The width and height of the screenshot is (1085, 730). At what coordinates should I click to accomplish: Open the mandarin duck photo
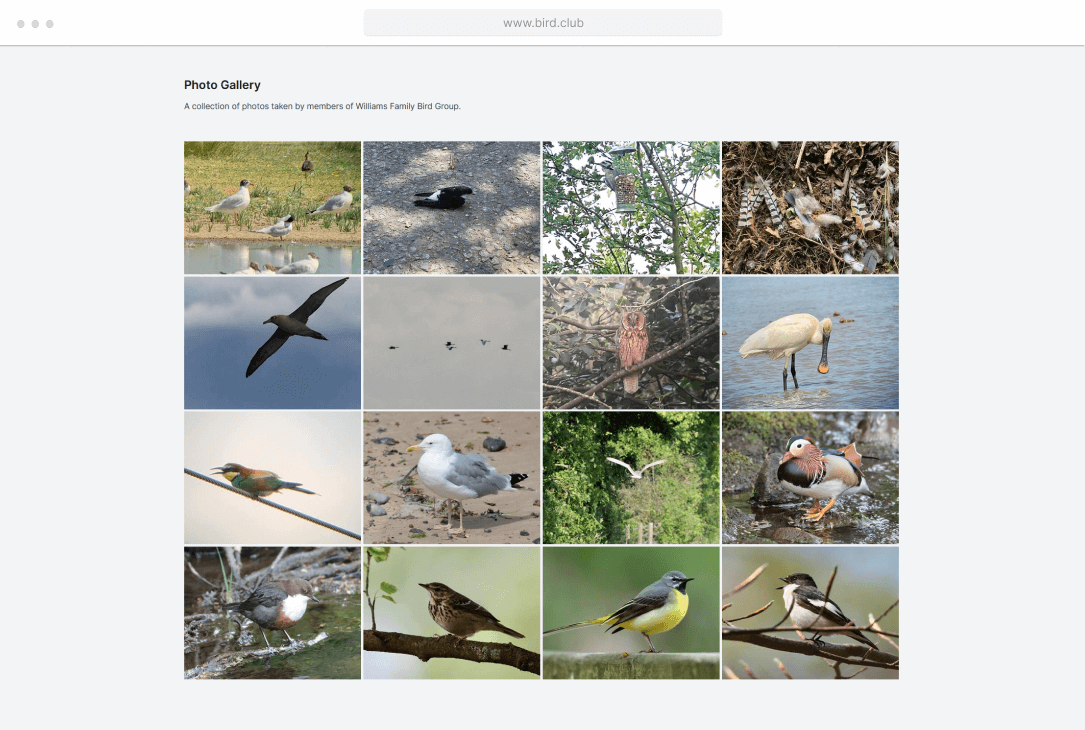click(x=810, y=477)
